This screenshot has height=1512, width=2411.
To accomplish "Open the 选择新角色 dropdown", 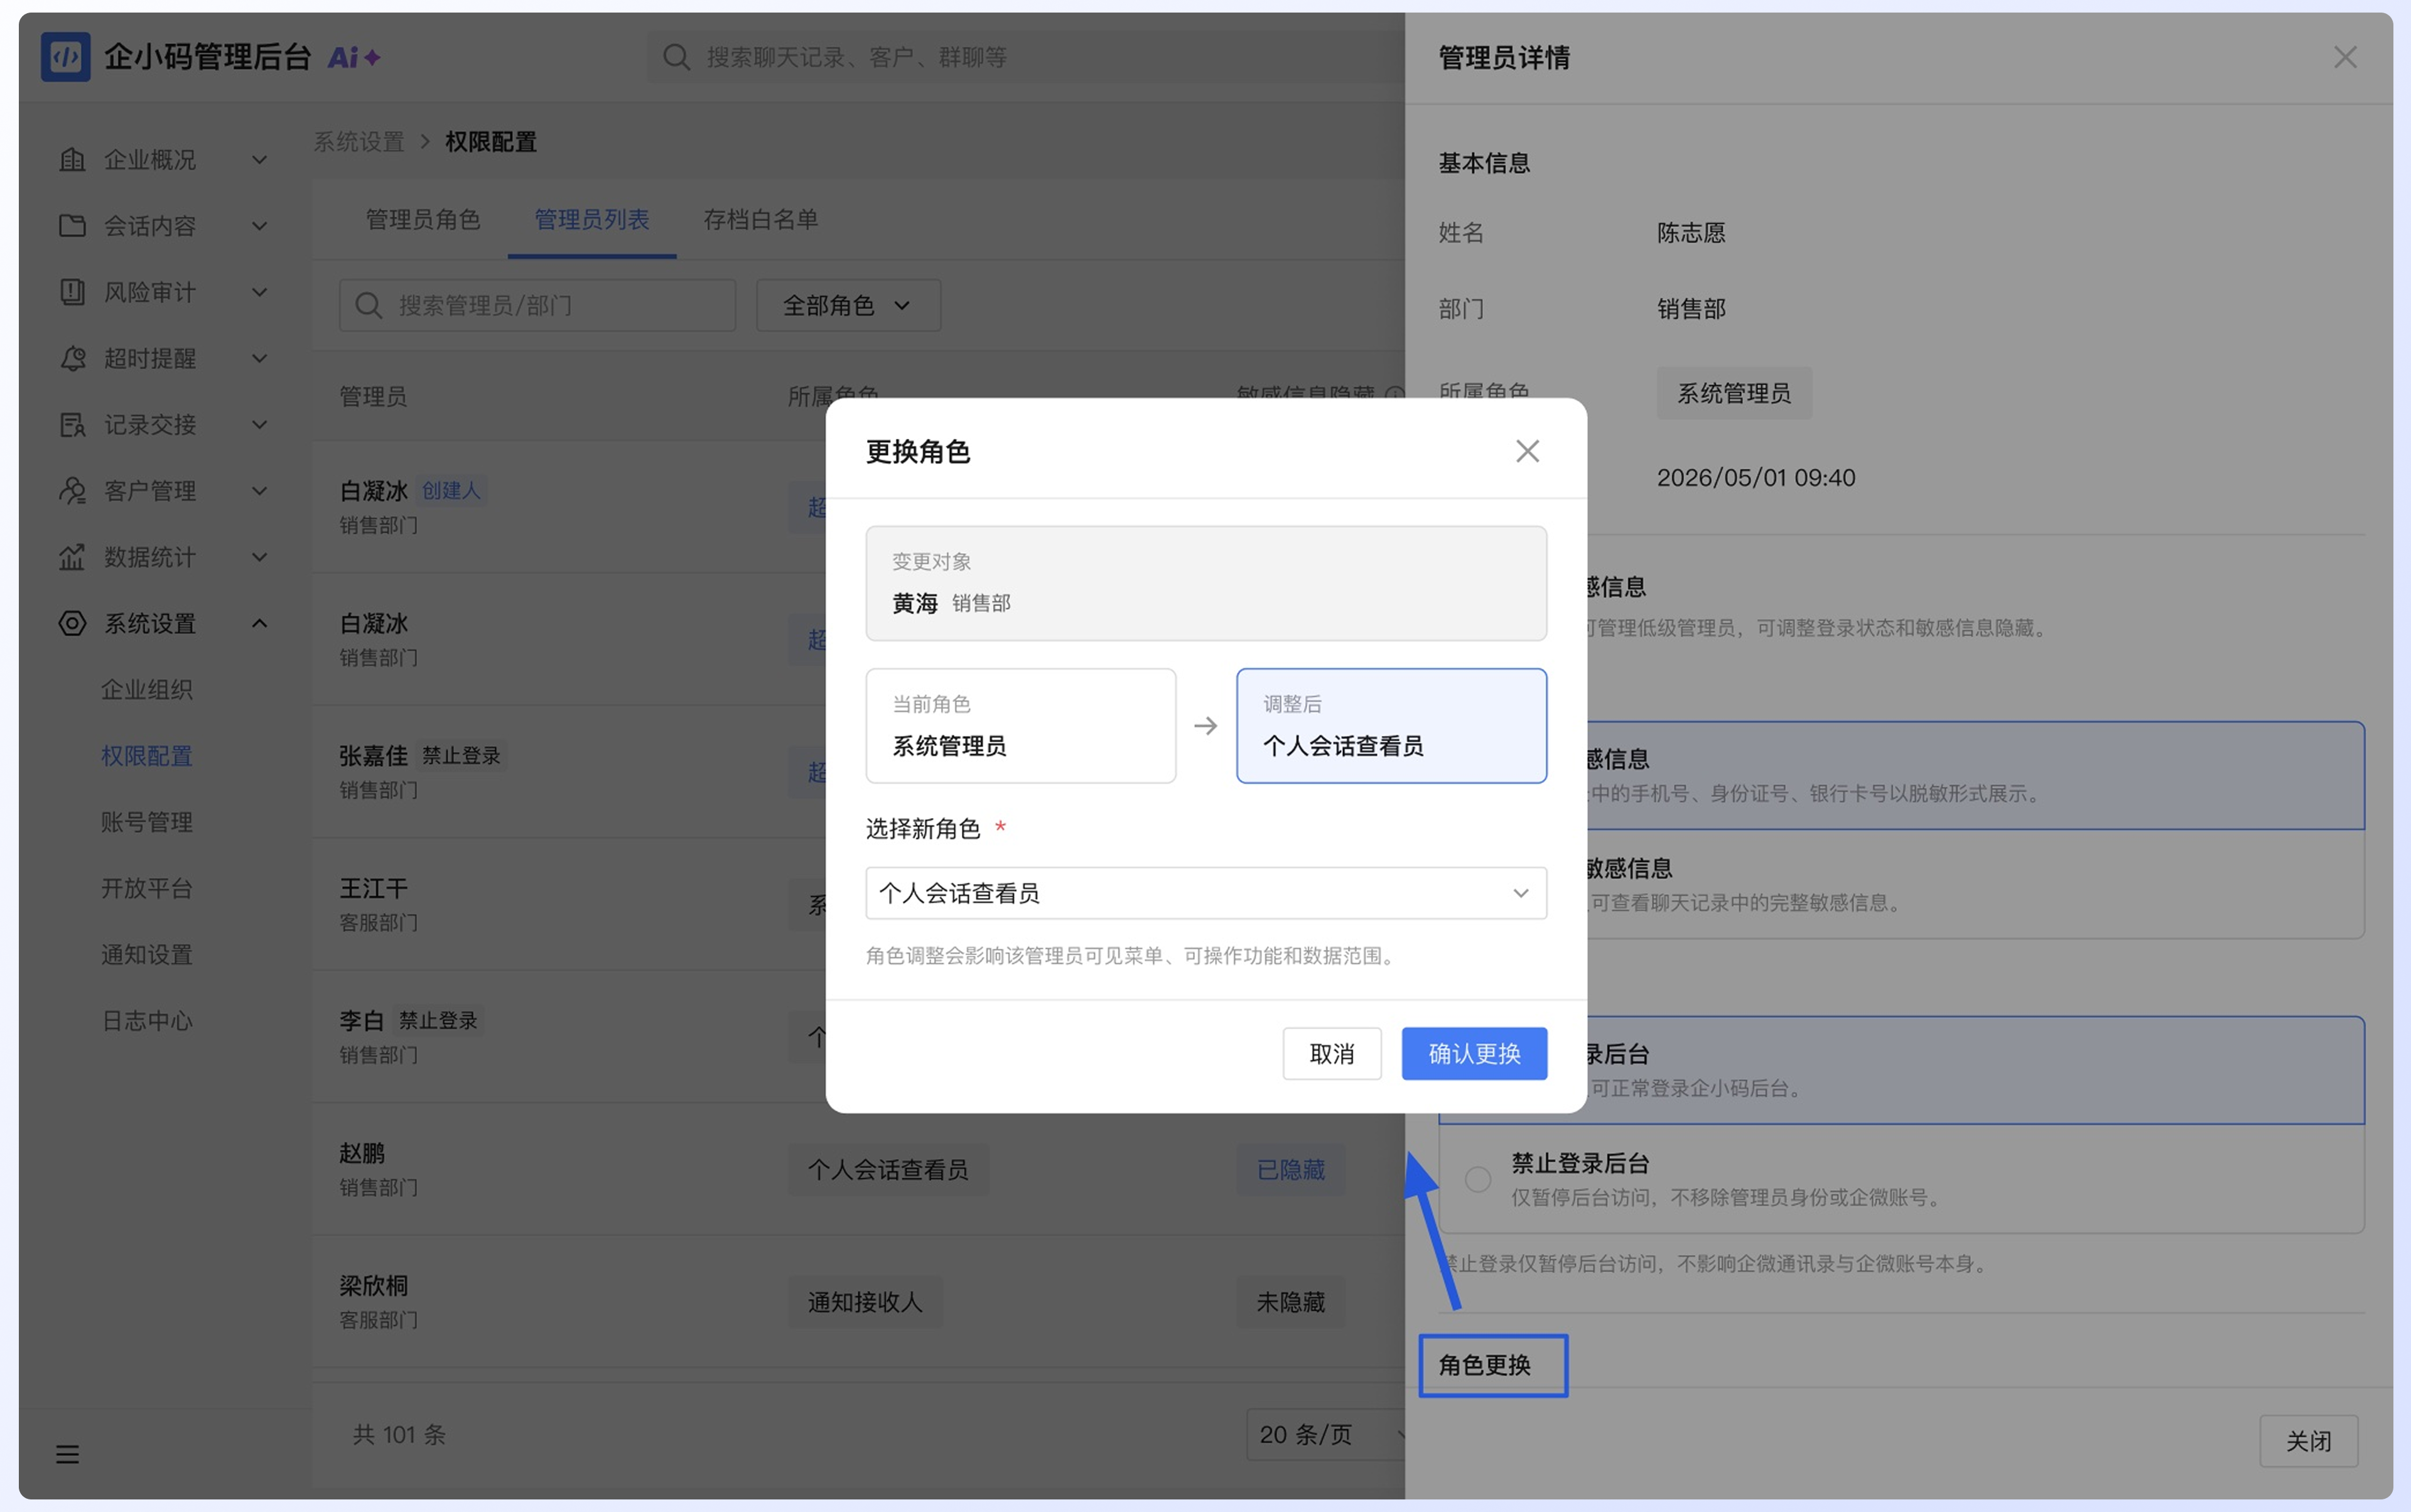I will coord(1206,893).
